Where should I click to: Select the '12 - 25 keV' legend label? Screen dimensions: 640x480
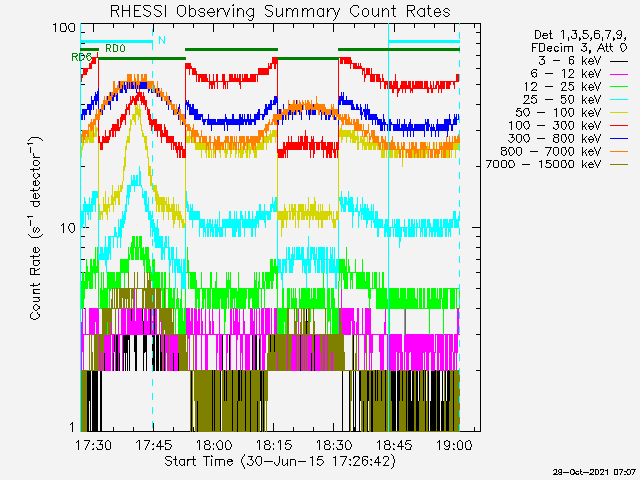coord(562,87)
